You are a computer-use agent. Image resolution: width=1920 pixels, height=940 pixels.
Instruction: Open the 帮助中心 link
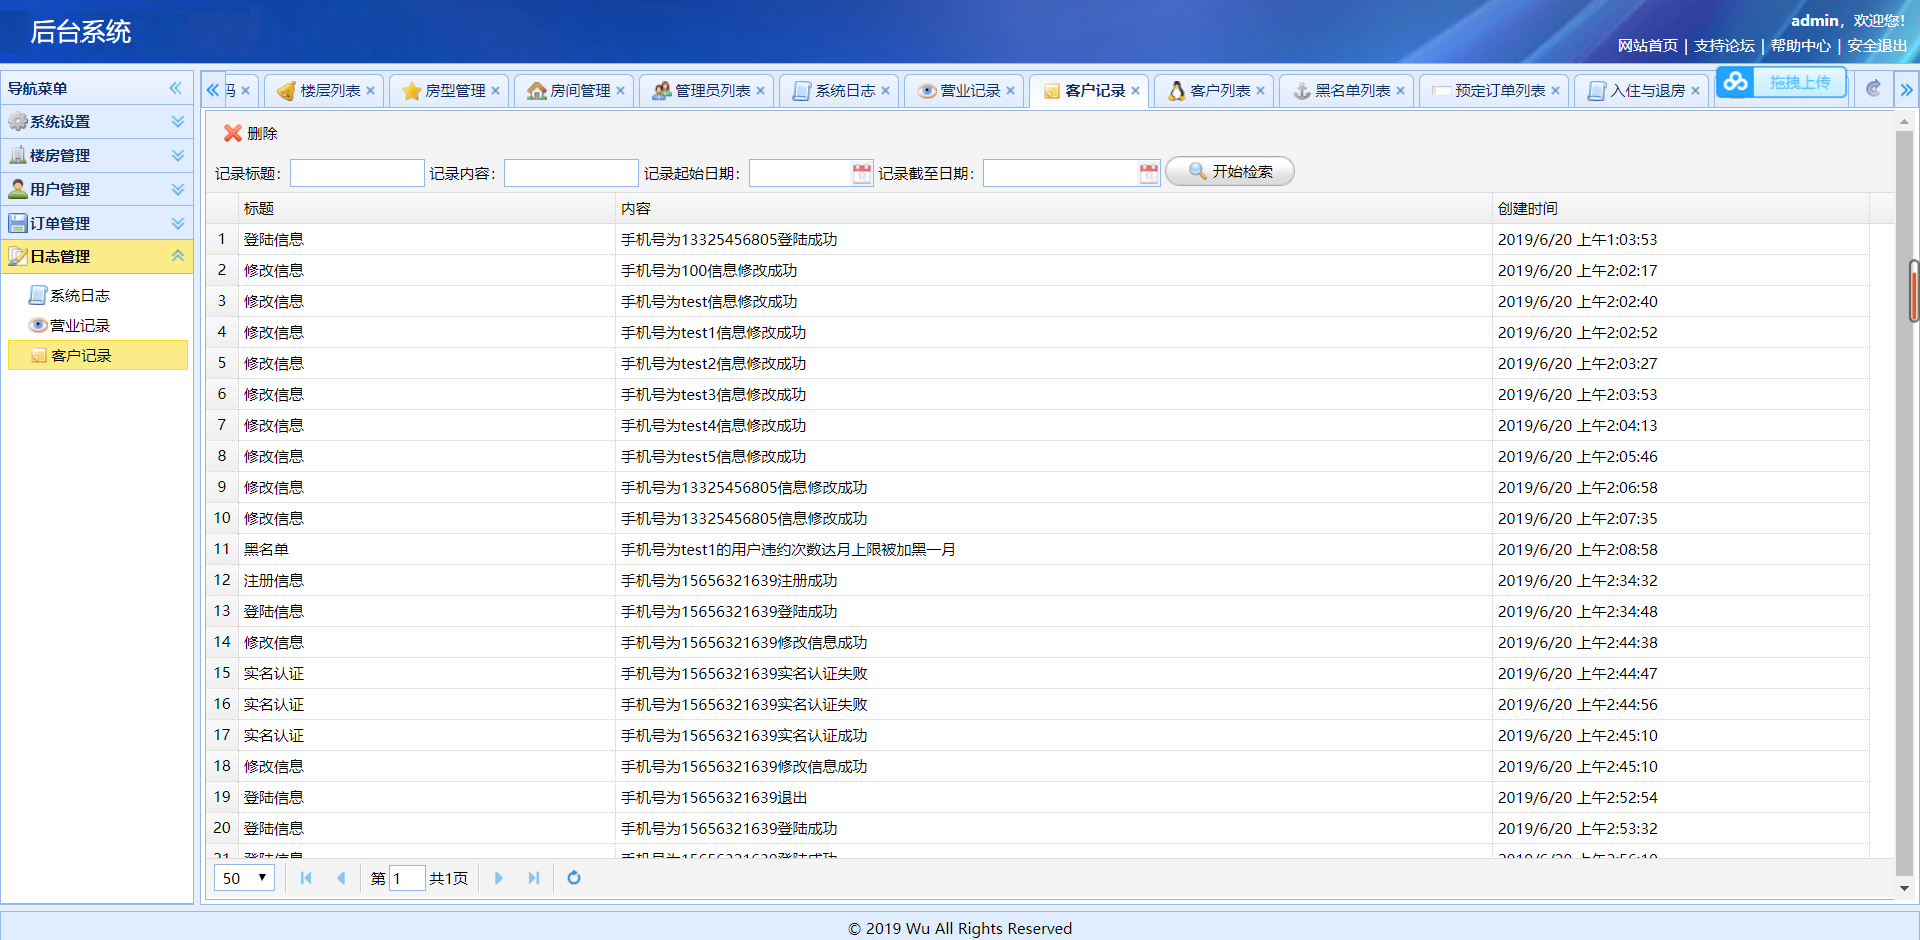pyautogui.click(x=1800, y=46)
